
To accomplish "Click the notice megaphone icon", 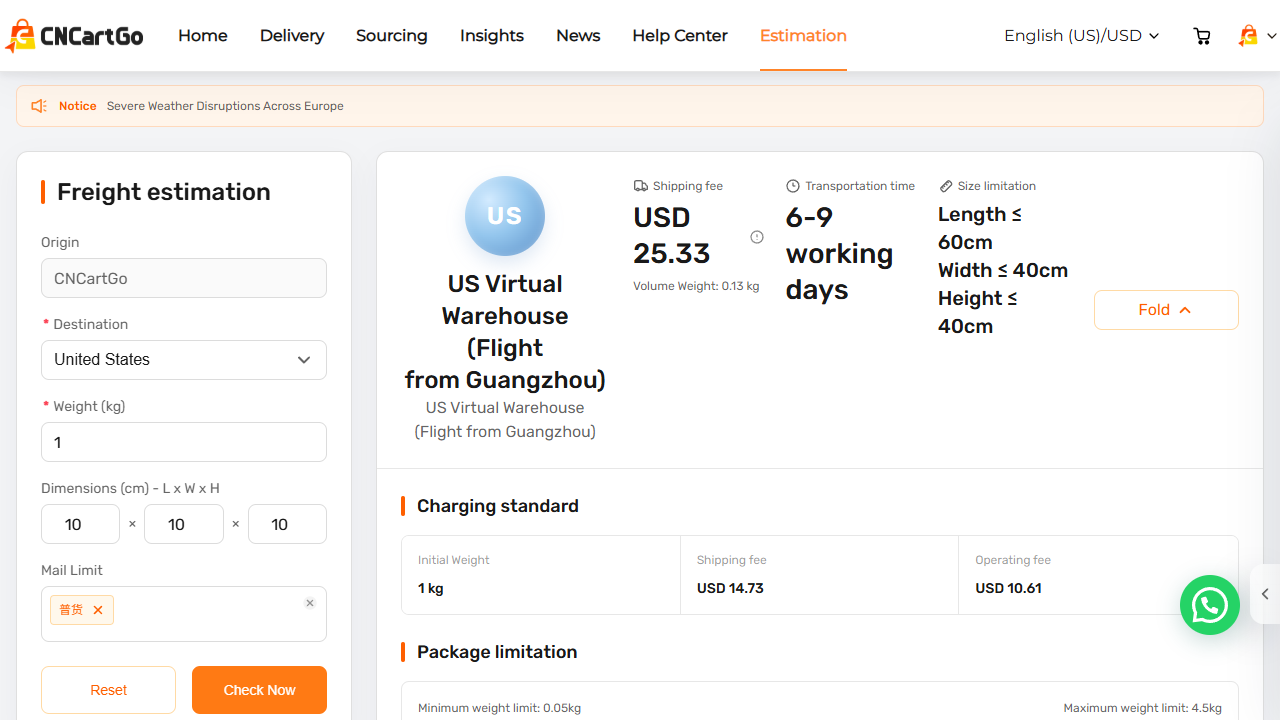I will 39,106.
